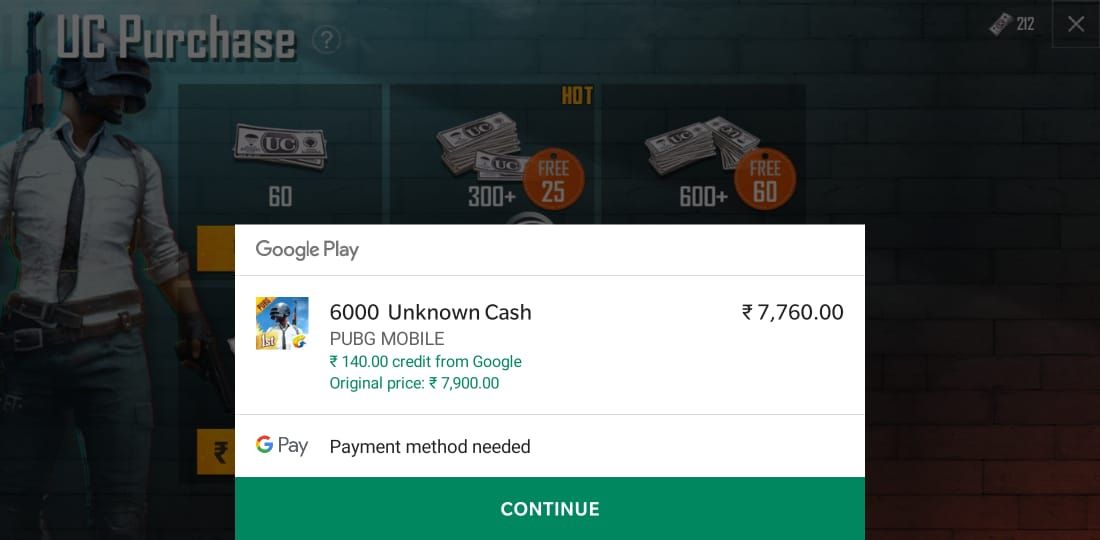Tap the UC balance 212 icon
The height and width of the screenshot is (540, 1100).
tap(1012, 25)
